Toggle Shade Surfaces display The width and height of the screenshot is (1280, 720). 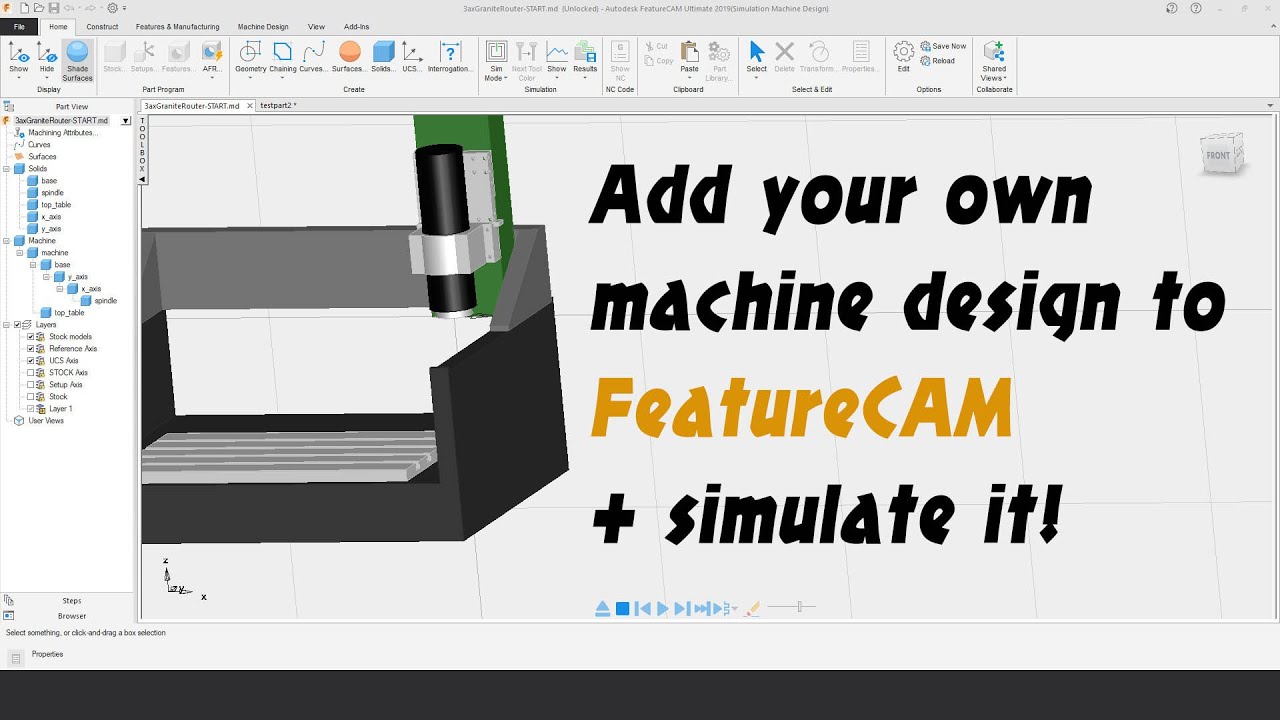tap(77, 60)
